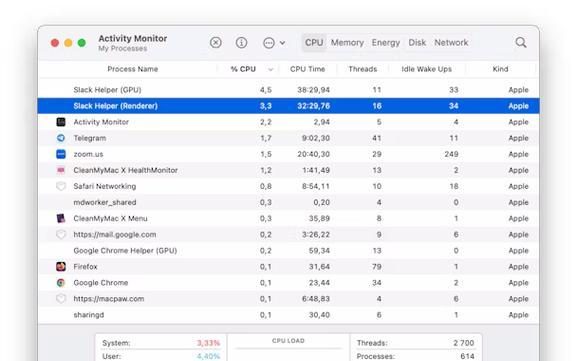The height and width of the screenshot is (361, 577).
Task: Select the Slack Helper (Renderer) row
Action: [x=288, y=106]
